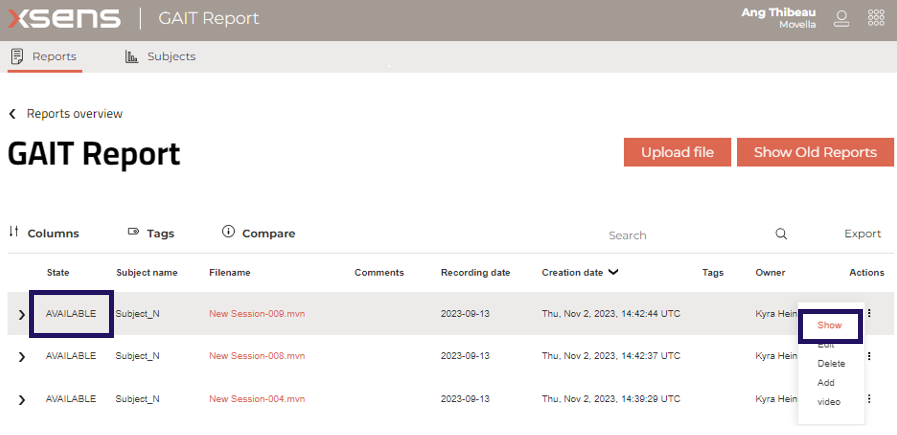This screenshot has height=435, width=897.
Task: Click creation date 14:39:29 UTC cell
Action: 611,399
